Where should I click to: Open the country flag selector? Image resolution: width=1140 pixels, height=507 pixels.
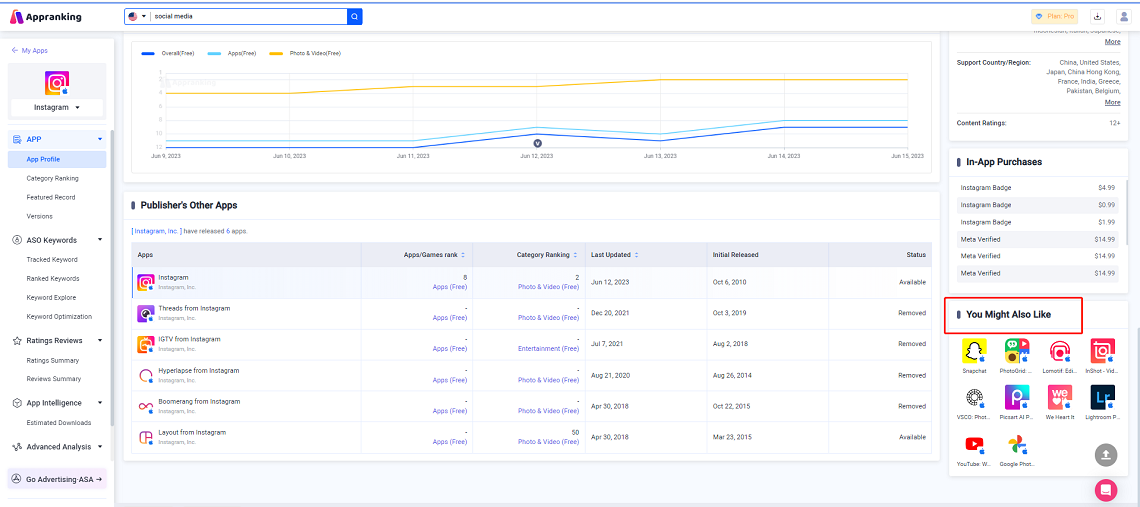pos(137,16)
